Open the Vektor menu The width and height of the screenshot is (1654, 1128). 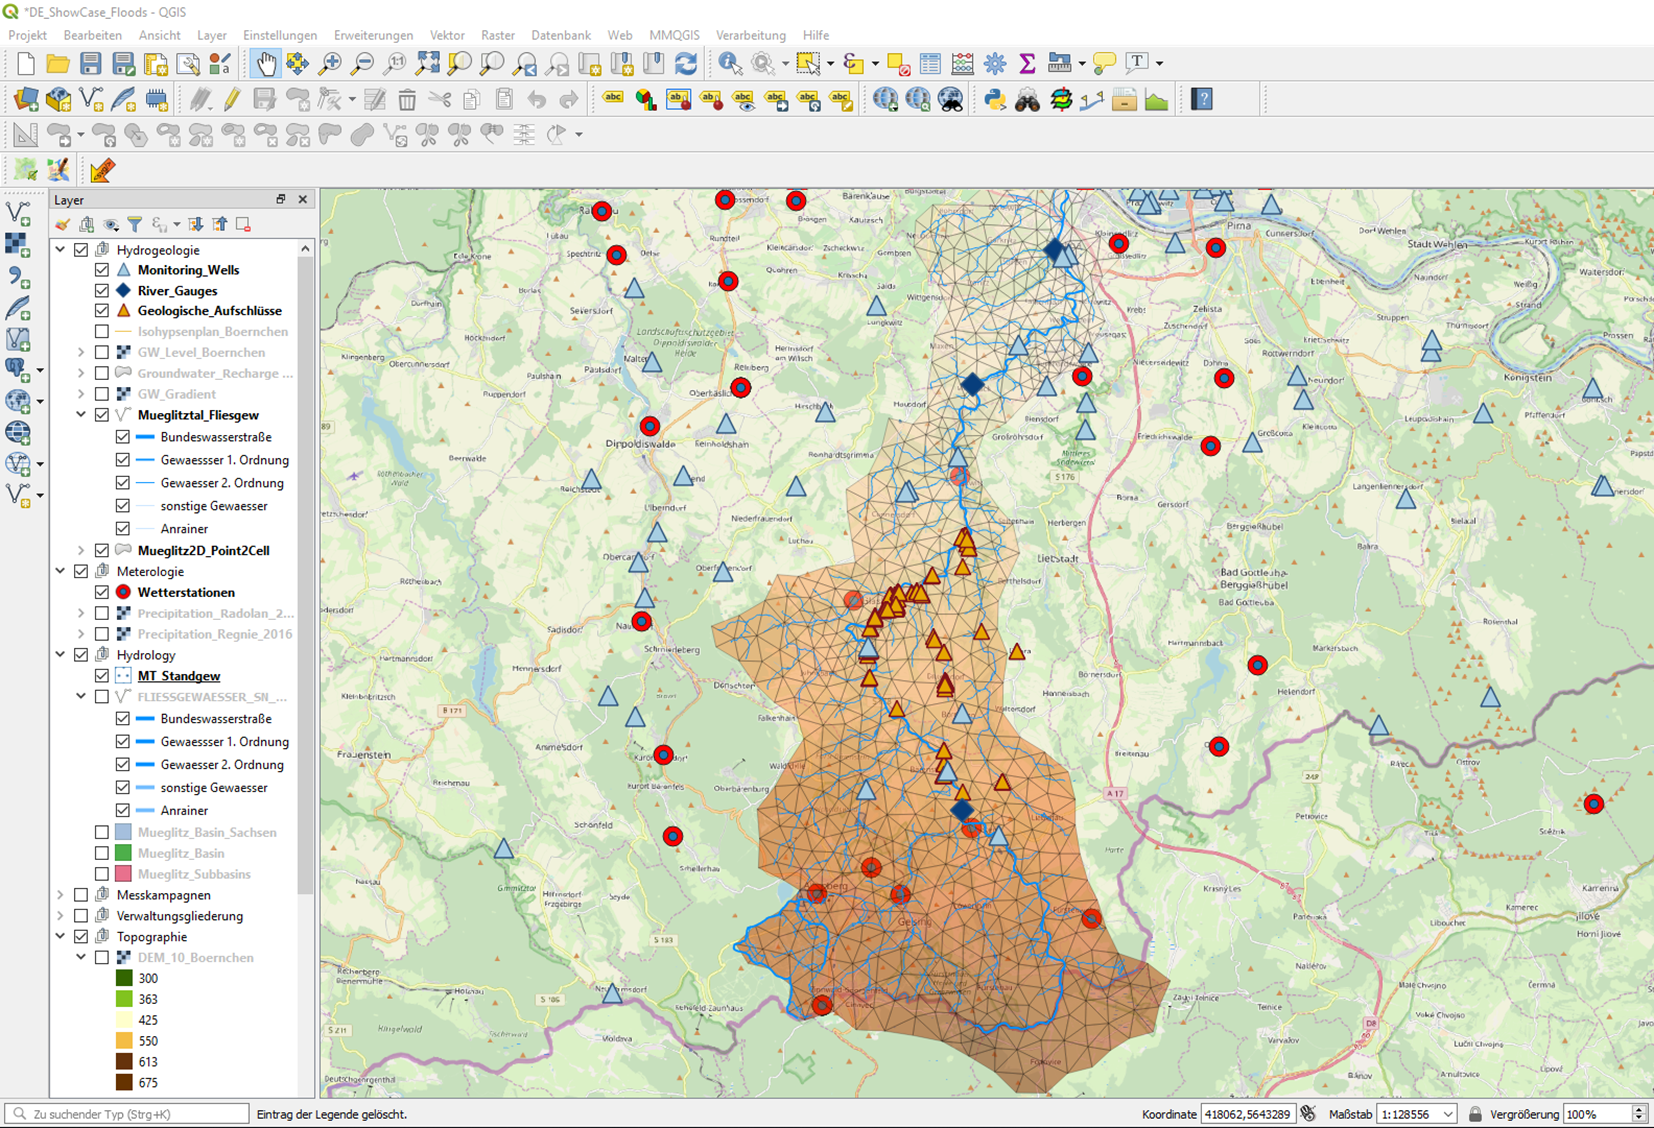[447, 35]
